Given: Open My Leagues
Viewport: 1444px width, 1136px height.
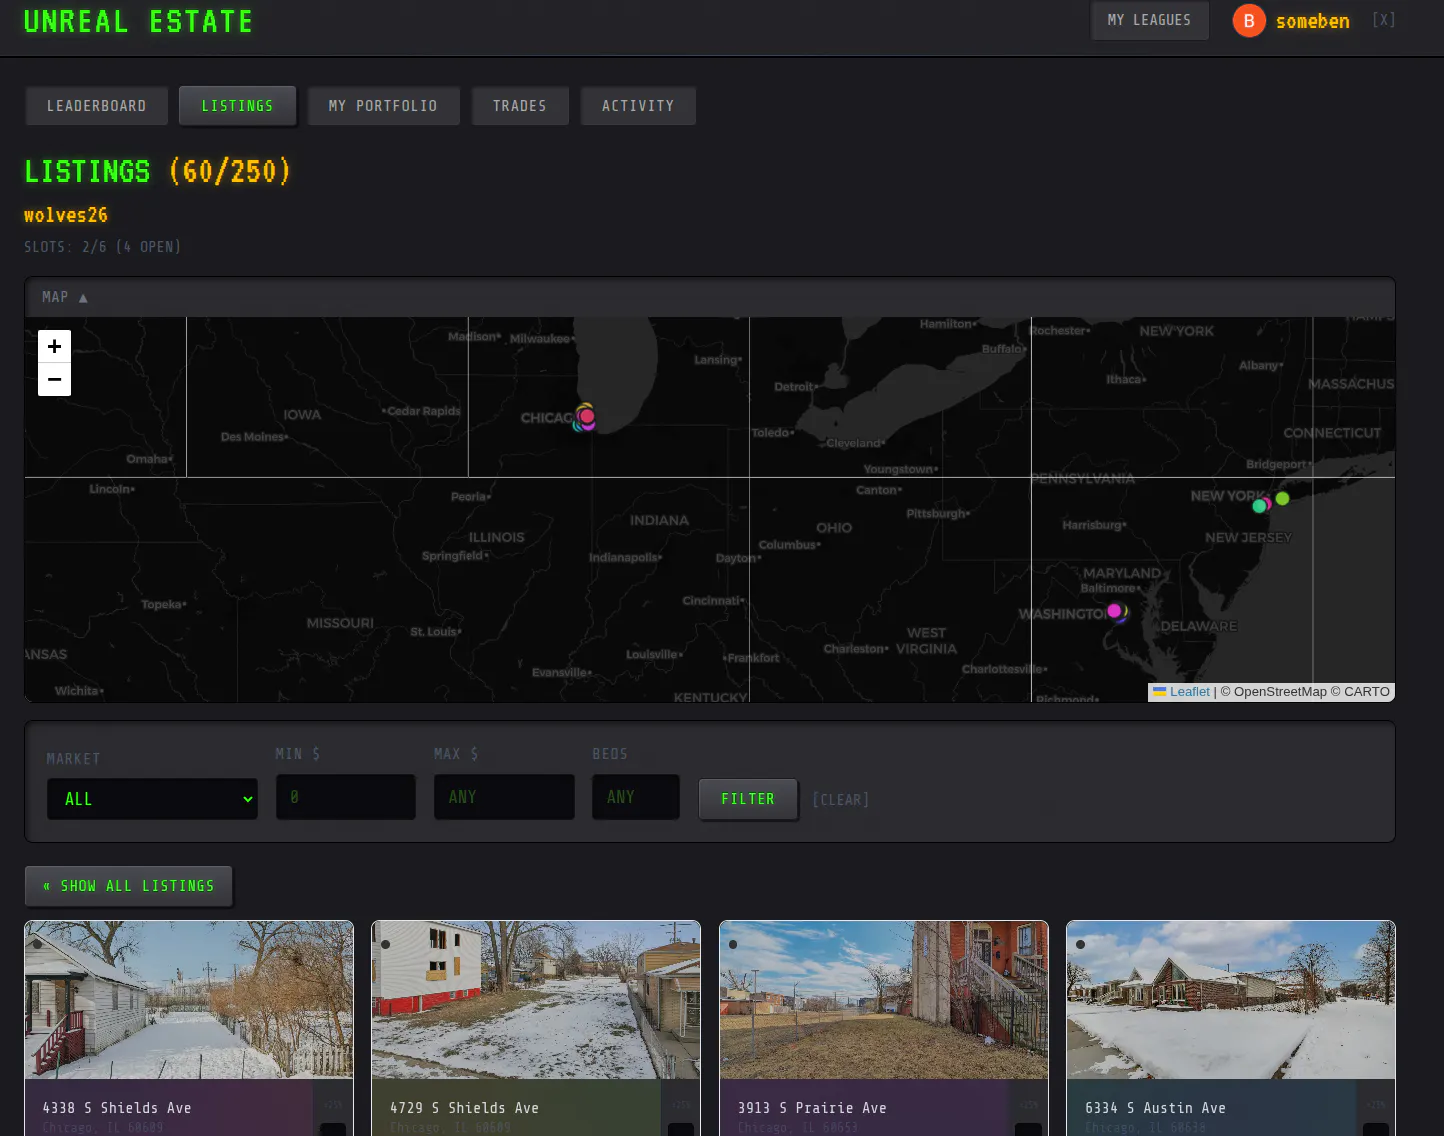Looking at the screenshot, I should tap(1149, 20).
